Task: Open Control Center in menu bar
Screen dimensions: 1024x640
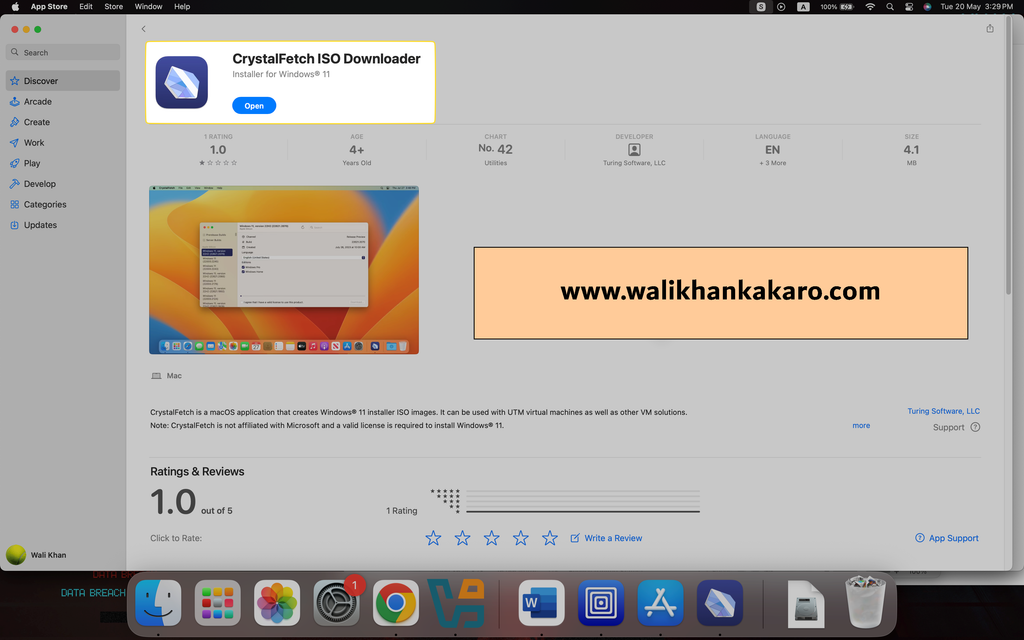Action: click(x=908, y=7)
